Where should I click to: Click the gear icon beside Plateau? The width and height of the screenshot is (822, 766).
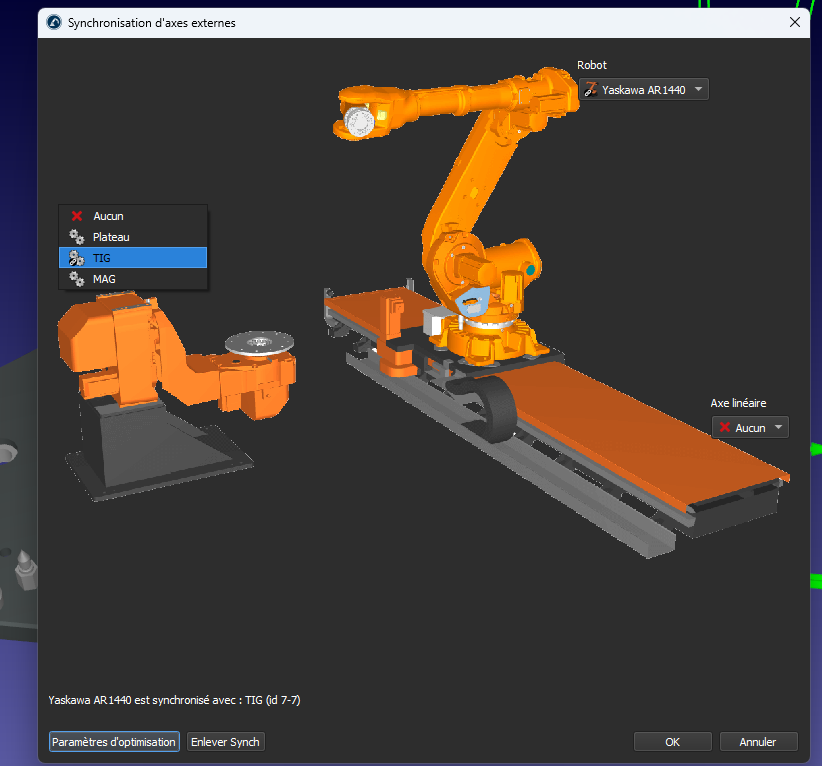76,237
